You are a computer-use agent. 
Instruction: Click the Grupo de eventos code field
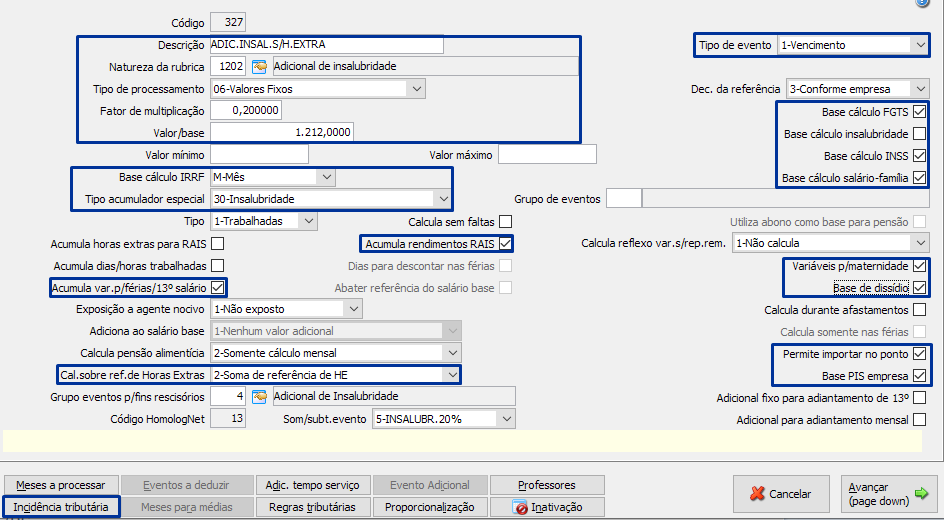tap(624, 199)
